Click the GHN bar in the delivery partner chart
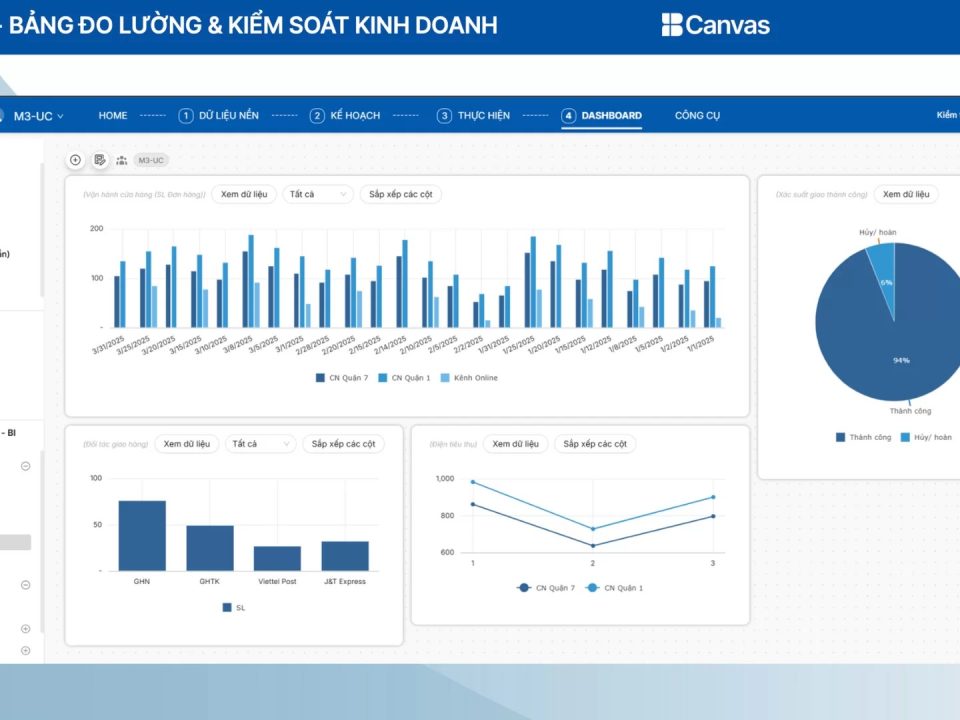This screenshot has width=960, height=720. tap(142, 536)
